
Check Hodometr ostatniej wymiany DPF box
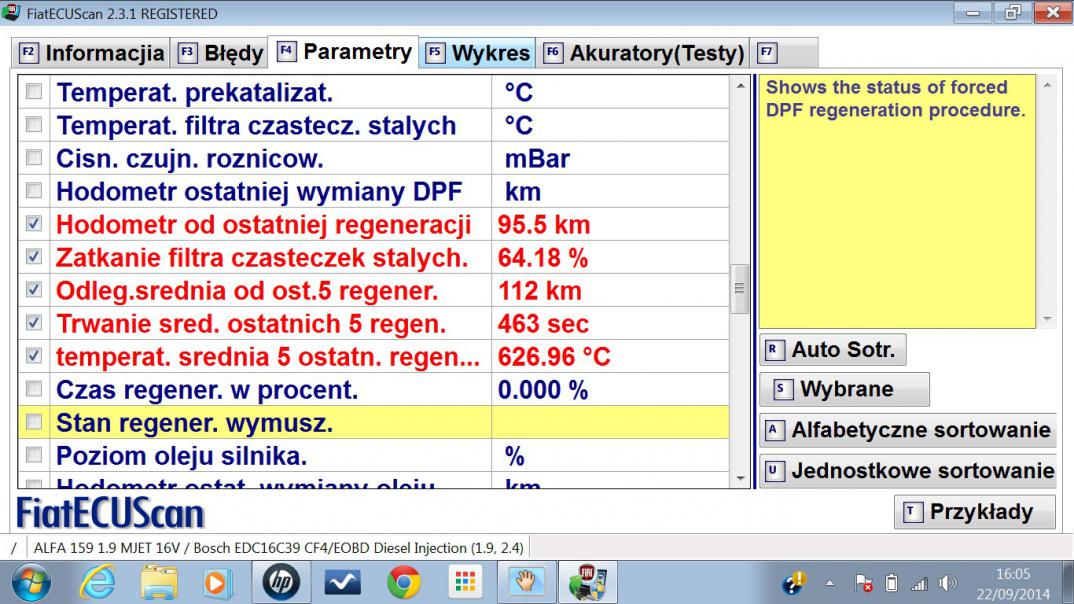click(x=34, y=190)
